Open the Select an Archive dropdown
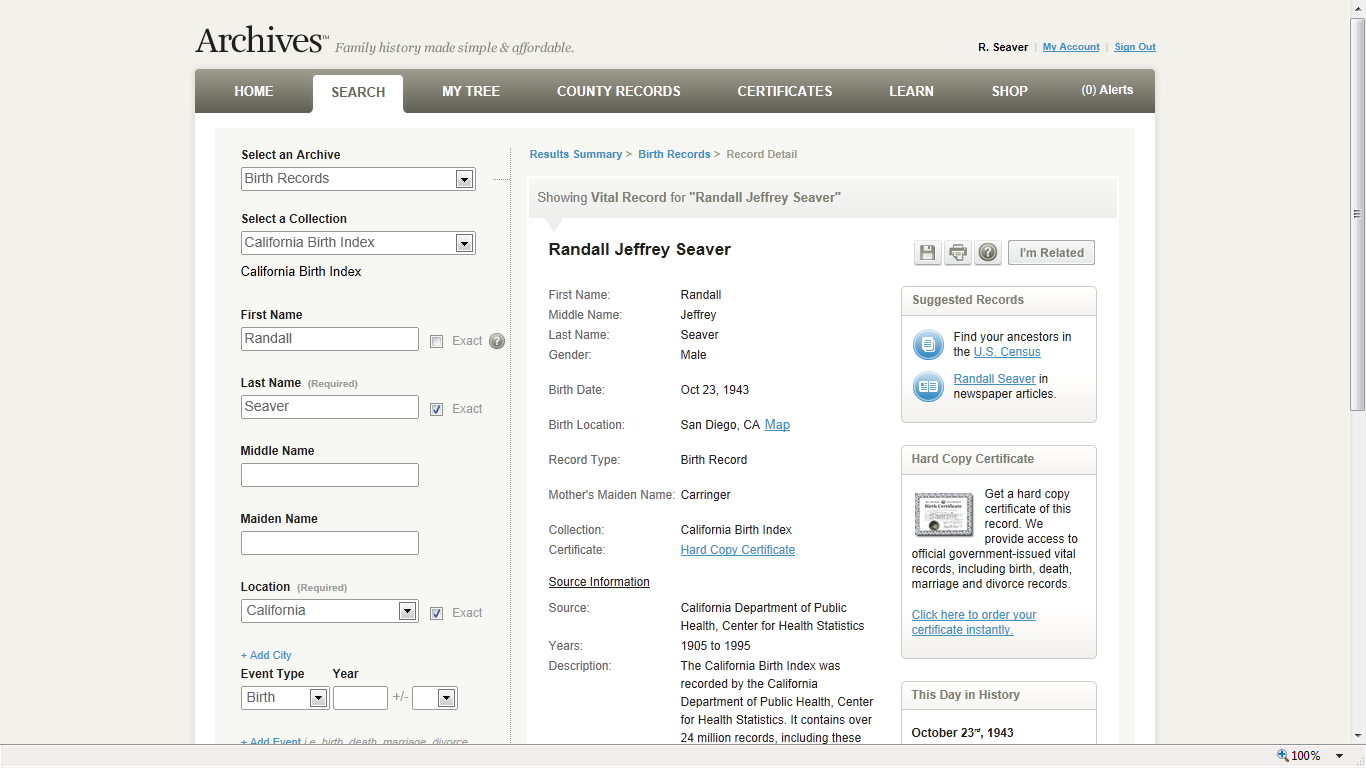The width and height of the screenshot is (1366, 768). (358, 179)
